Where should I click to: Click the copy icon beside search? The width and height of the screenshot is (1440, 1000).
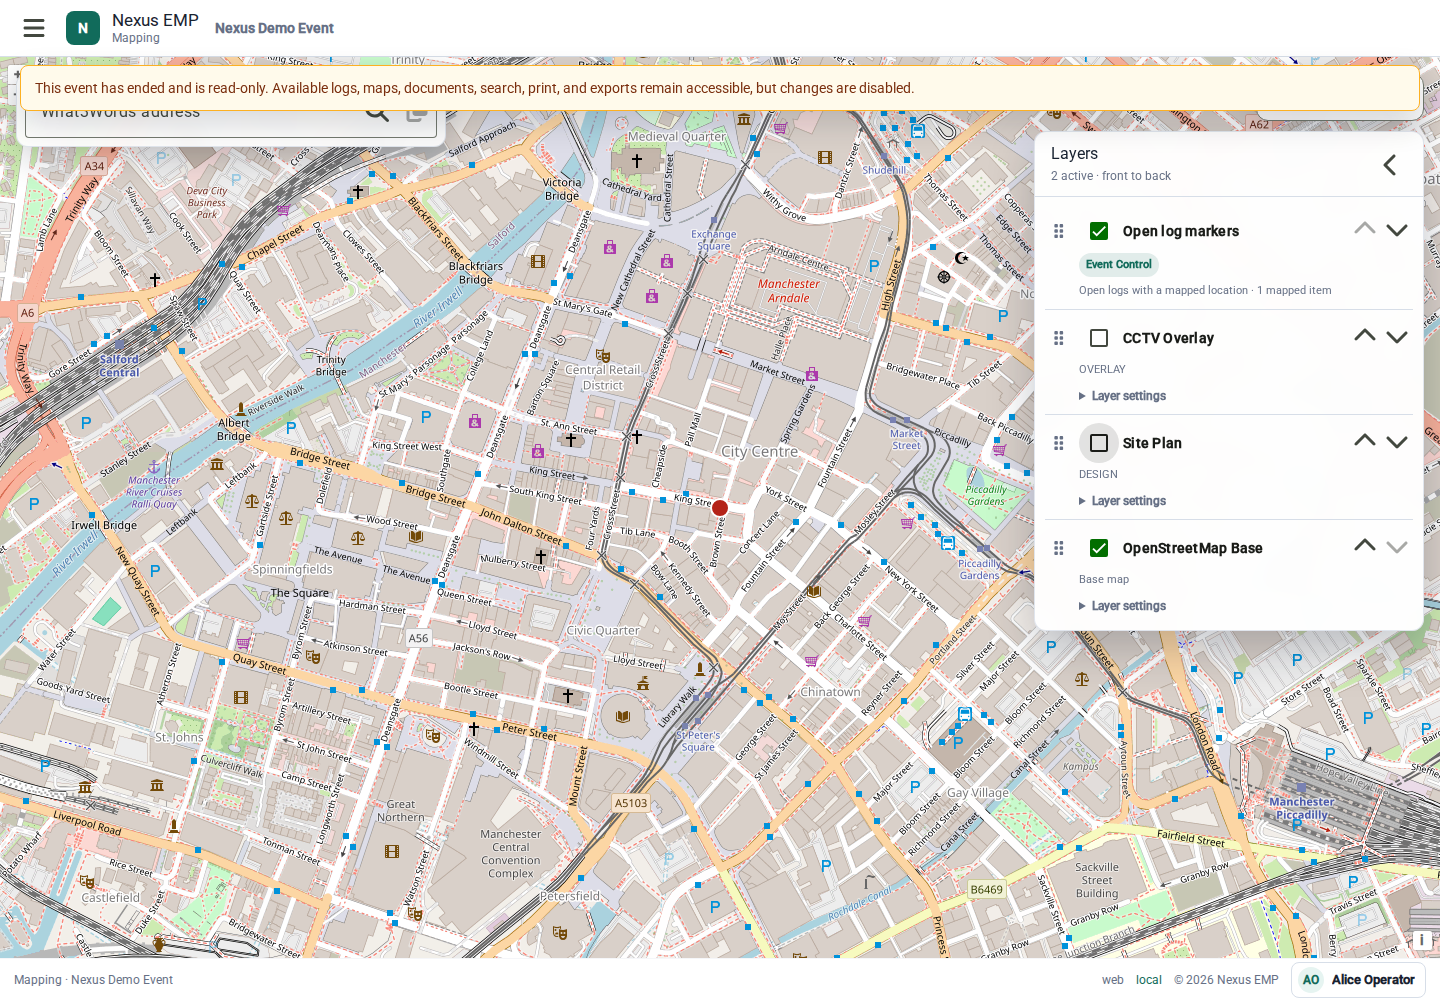[417, 112]
